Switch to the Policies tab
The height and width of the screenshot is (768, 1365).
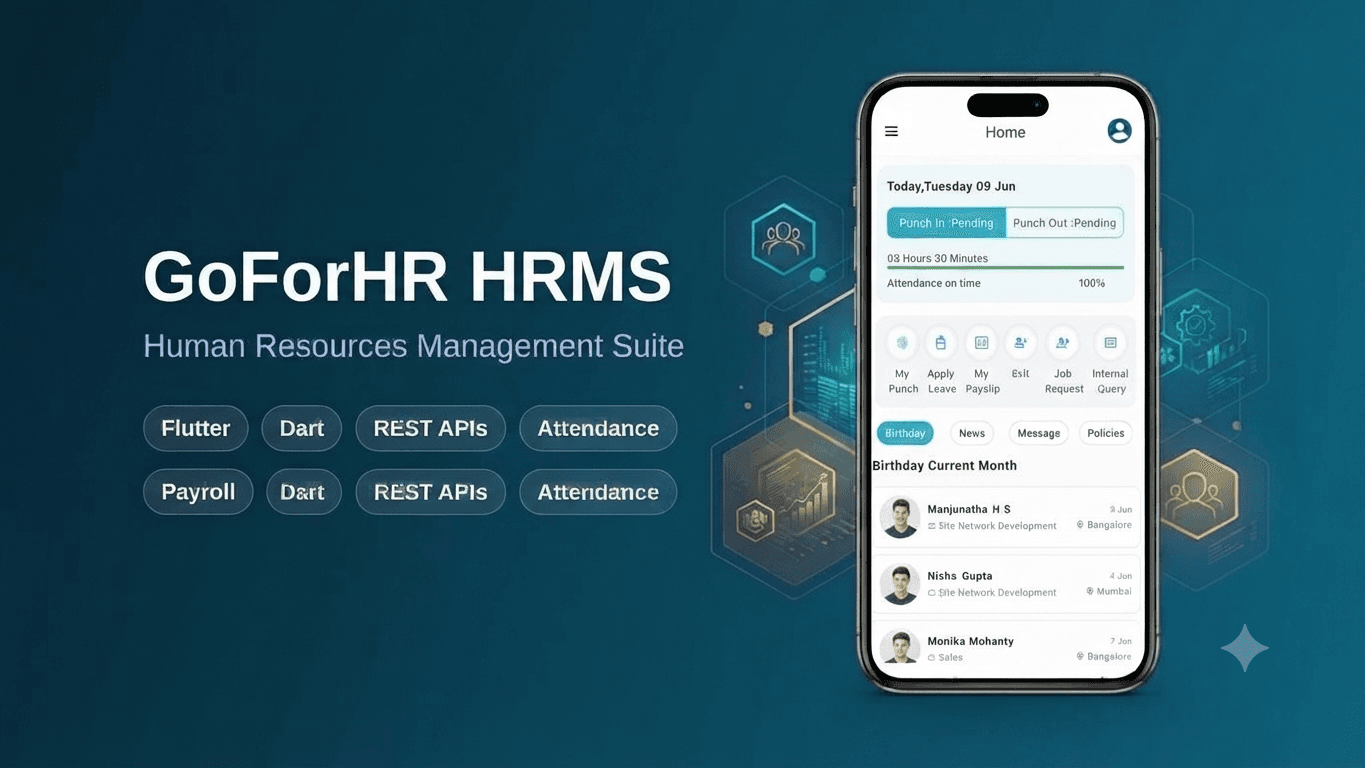(1106, 433)
